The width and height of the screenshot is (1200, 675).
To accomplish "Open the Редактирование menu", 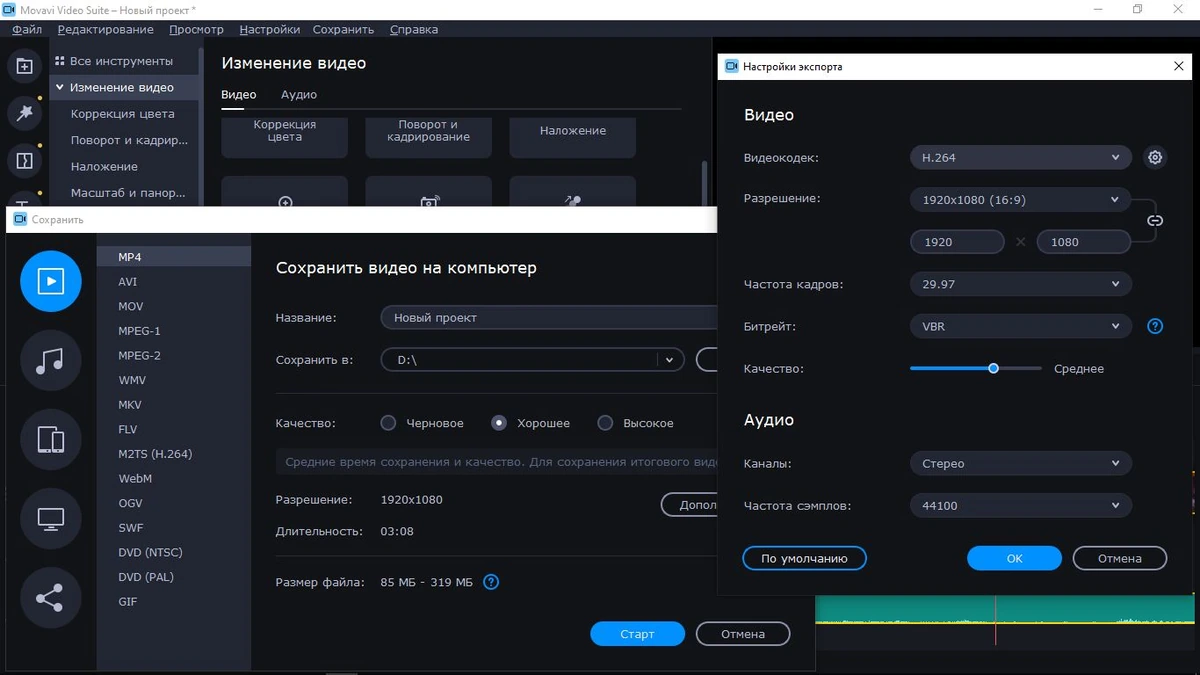I will (x=106, y=30).
